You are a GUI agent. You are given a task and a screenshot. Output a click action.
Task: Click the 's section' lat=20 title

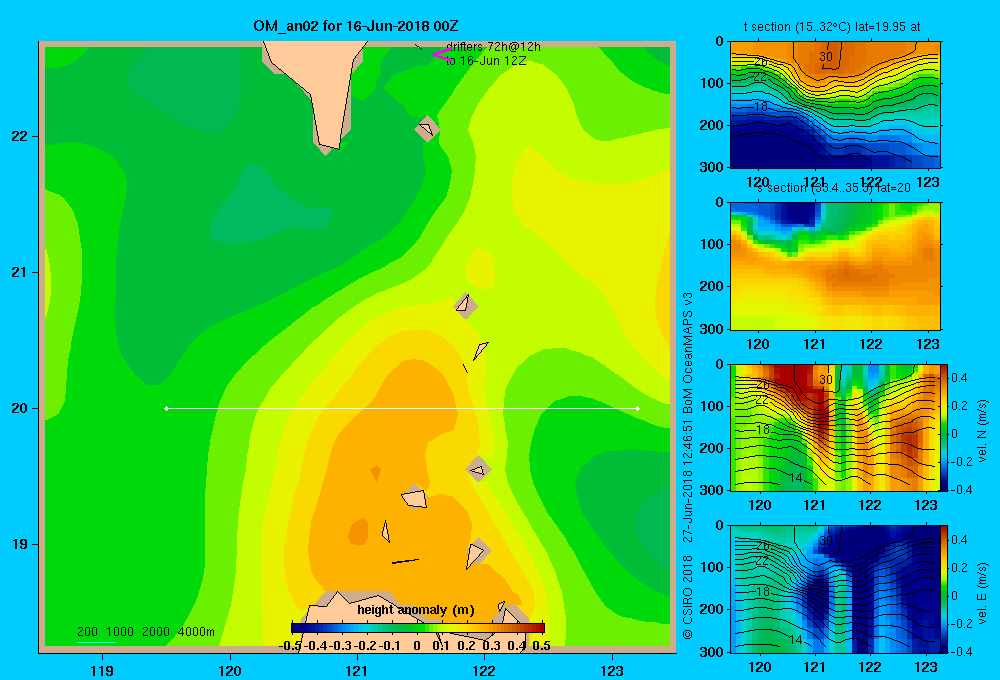pyautogui.click(x=834, y=188)
